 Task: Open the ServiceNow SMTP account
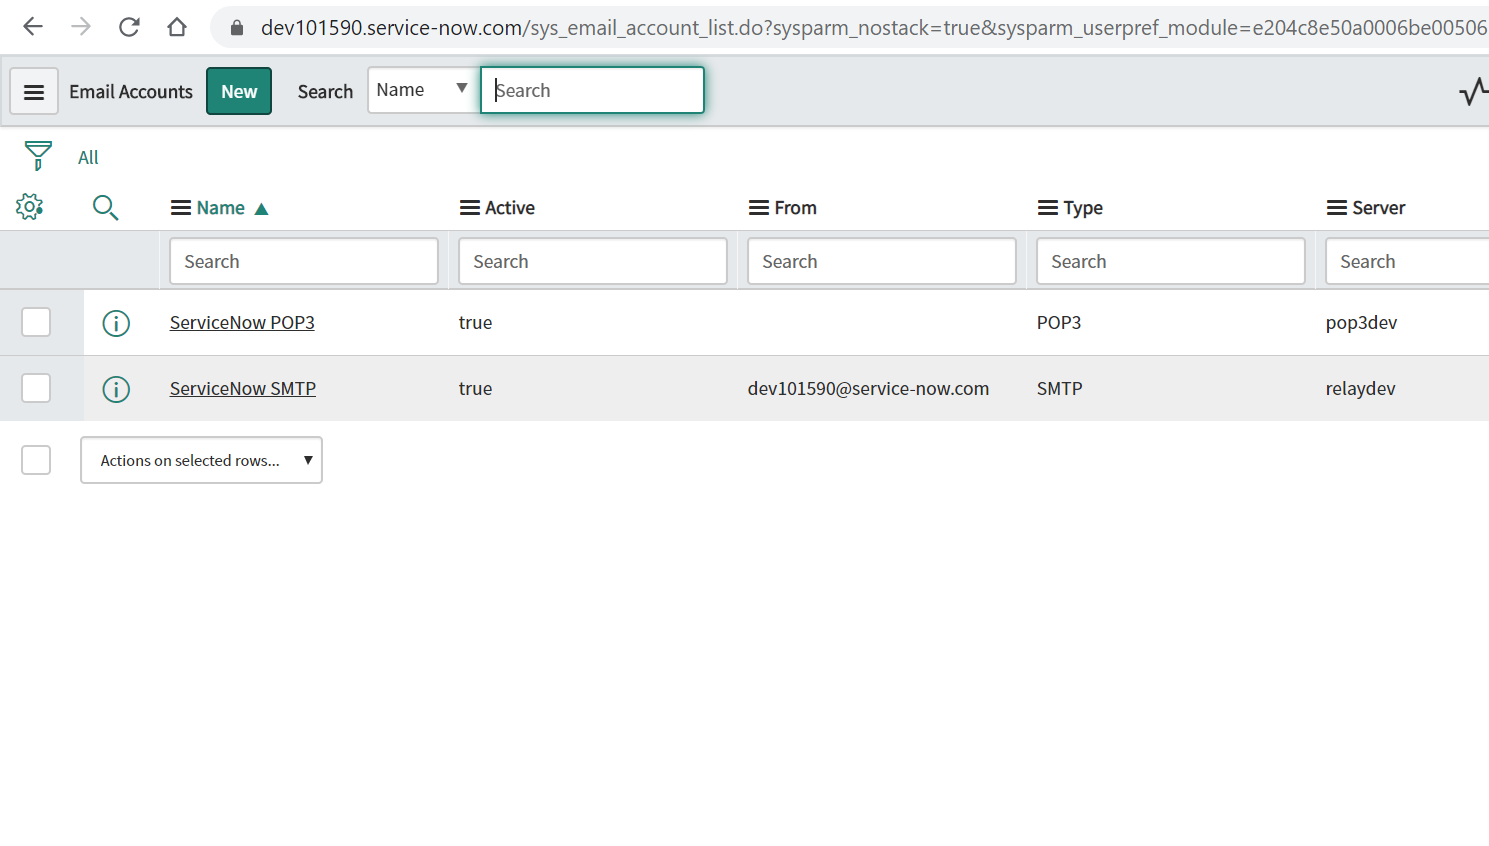(x=243, y=389)
